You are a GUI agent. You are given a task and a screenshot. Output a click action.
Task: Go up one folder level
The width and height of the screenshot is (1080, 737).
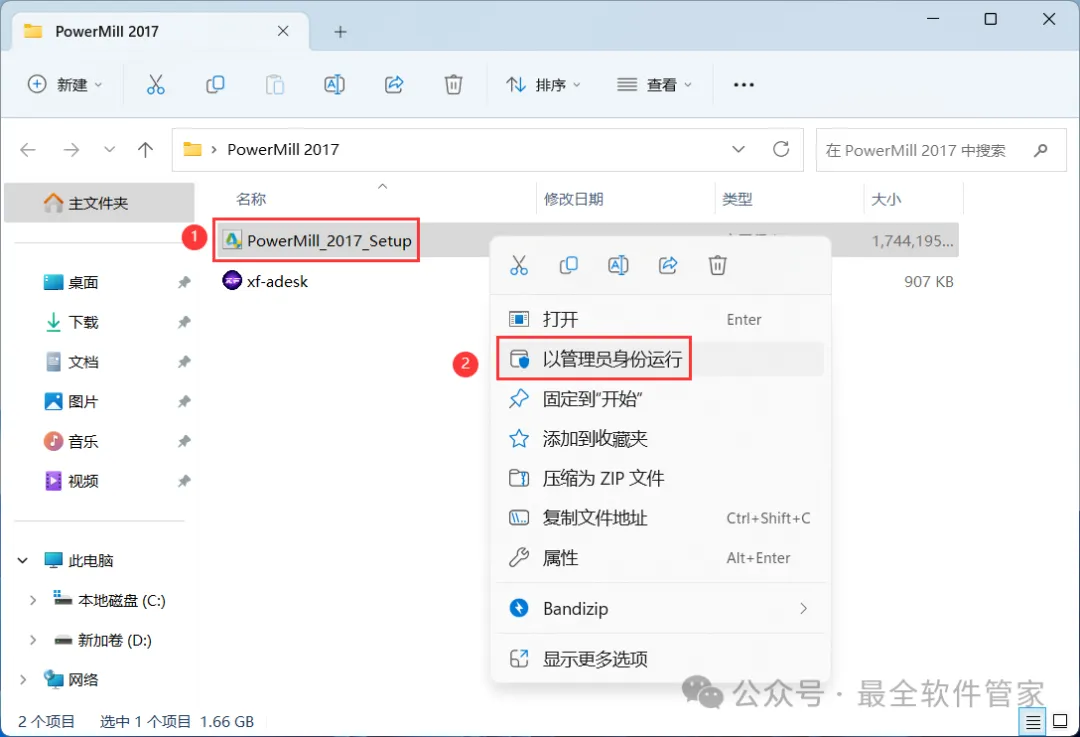[145, 149]
